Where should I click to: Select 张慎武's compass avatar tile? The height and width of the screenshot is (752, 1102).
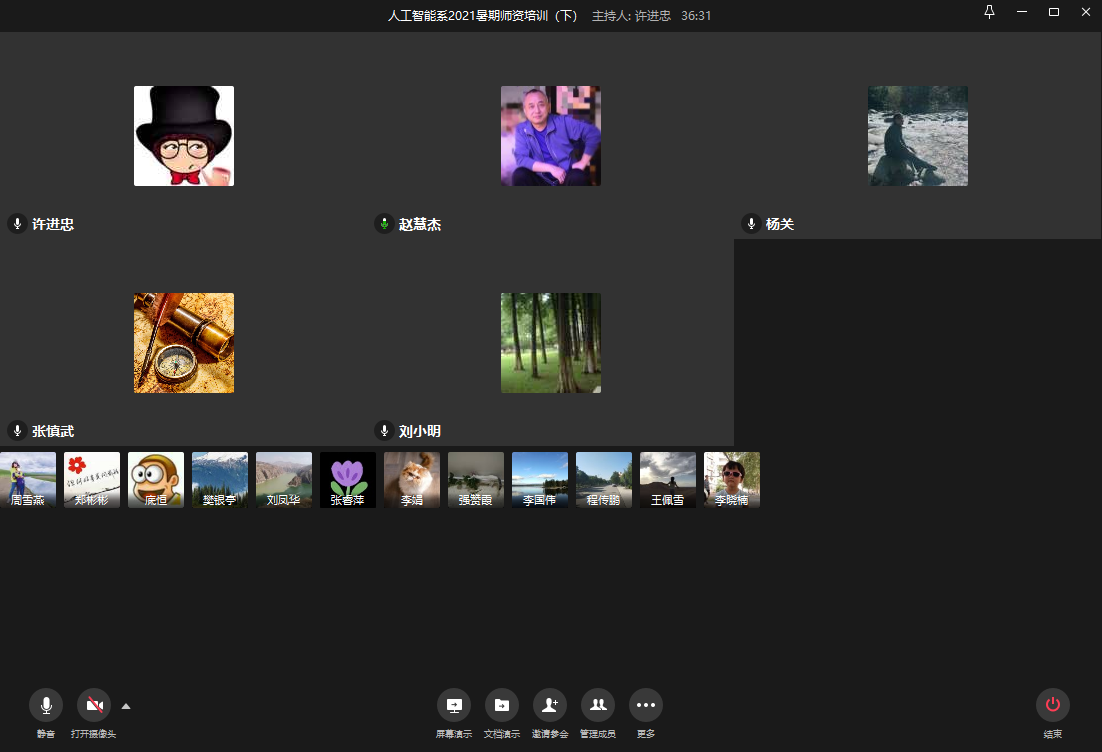coord(184,343)
